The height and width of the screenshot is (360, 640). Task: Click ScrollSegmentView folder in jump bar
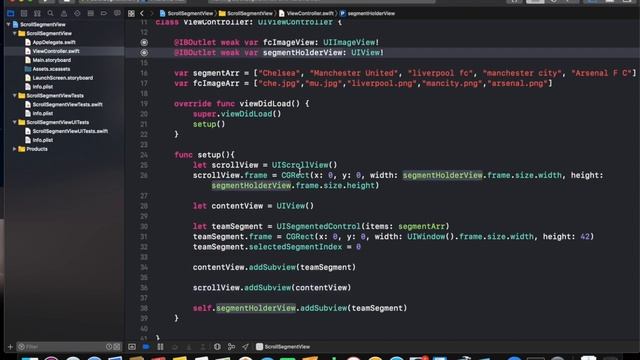coord(246,13)
